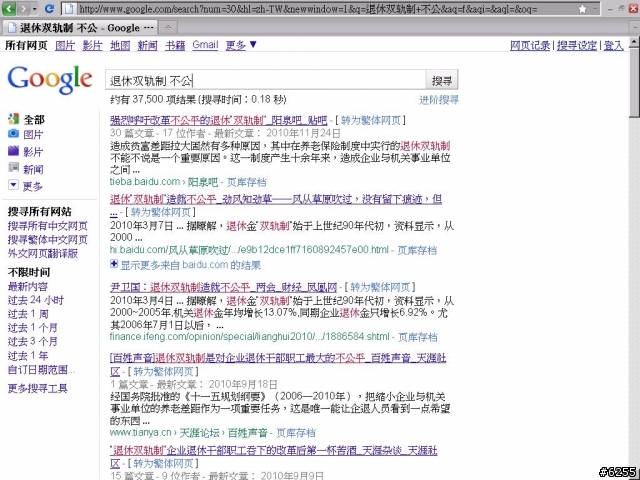
Task: Click the 搜寻设定 link
Action: (x=576, y=45)
